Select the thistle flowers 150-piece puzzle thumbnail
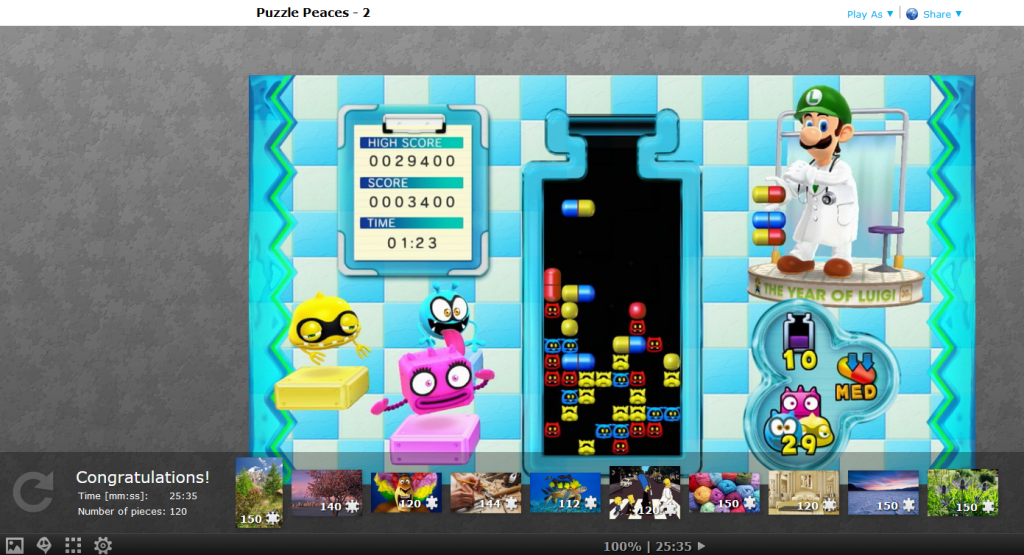The width and height of the screenshot is (1024, 555). pos(963,493)
